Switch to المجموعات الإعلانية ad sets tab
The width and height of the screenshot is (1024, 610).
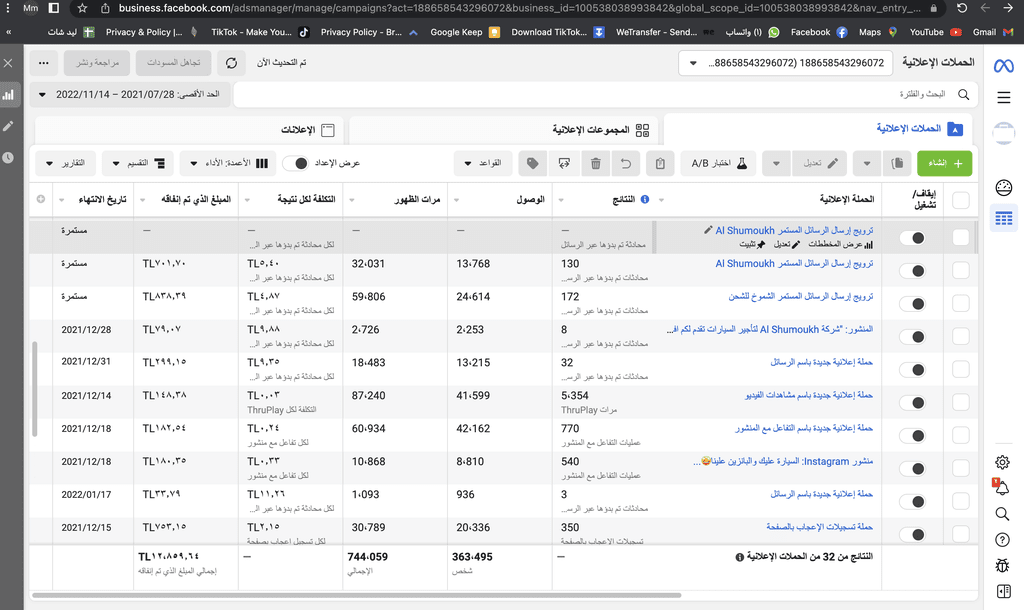tap(505, 130)
